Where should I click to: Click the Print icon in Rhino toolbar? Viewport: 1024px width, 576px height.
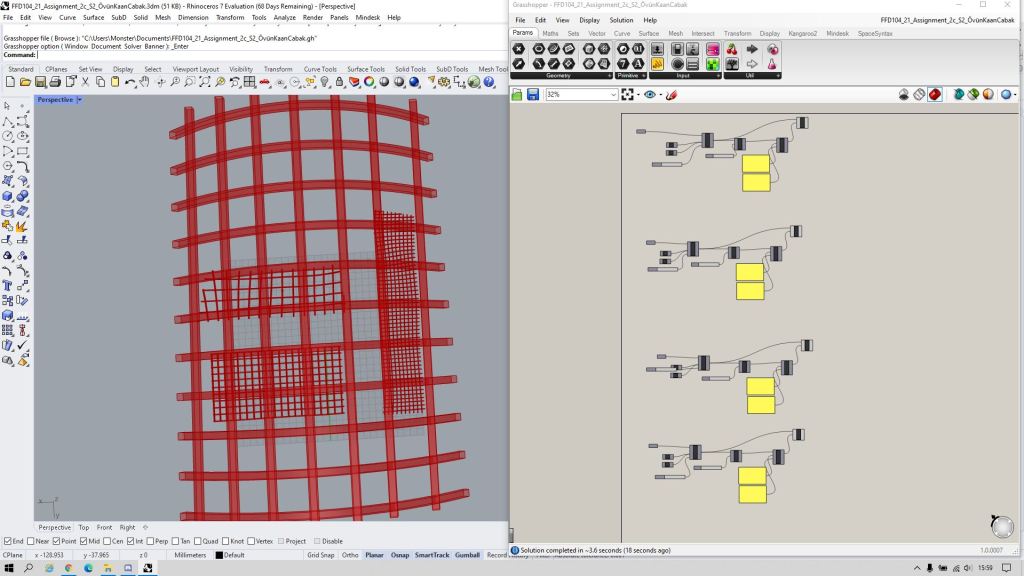(x=55, y=82)
